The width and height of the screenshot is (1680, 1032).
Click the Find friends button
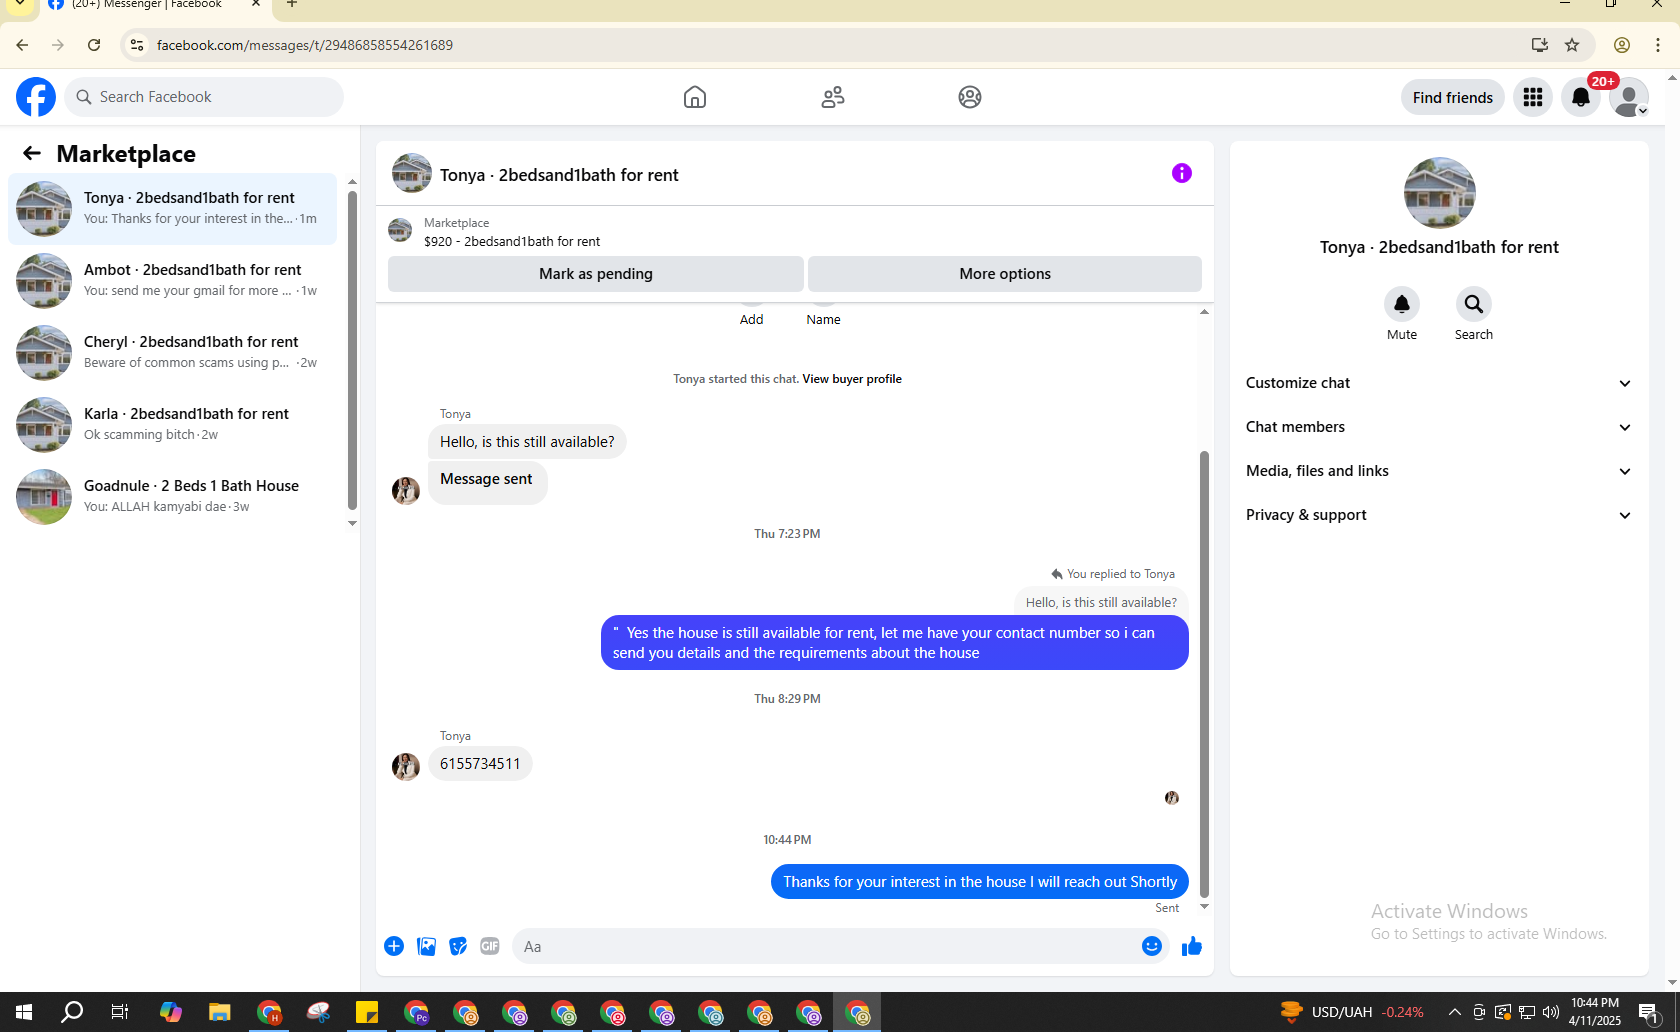click(1453, 97)
